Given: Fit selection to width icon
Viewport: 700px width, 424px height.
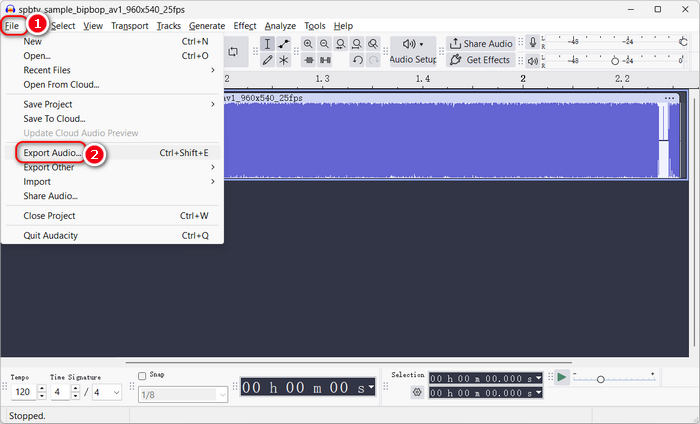Looking at the screenshot, I should coord(341,44).
